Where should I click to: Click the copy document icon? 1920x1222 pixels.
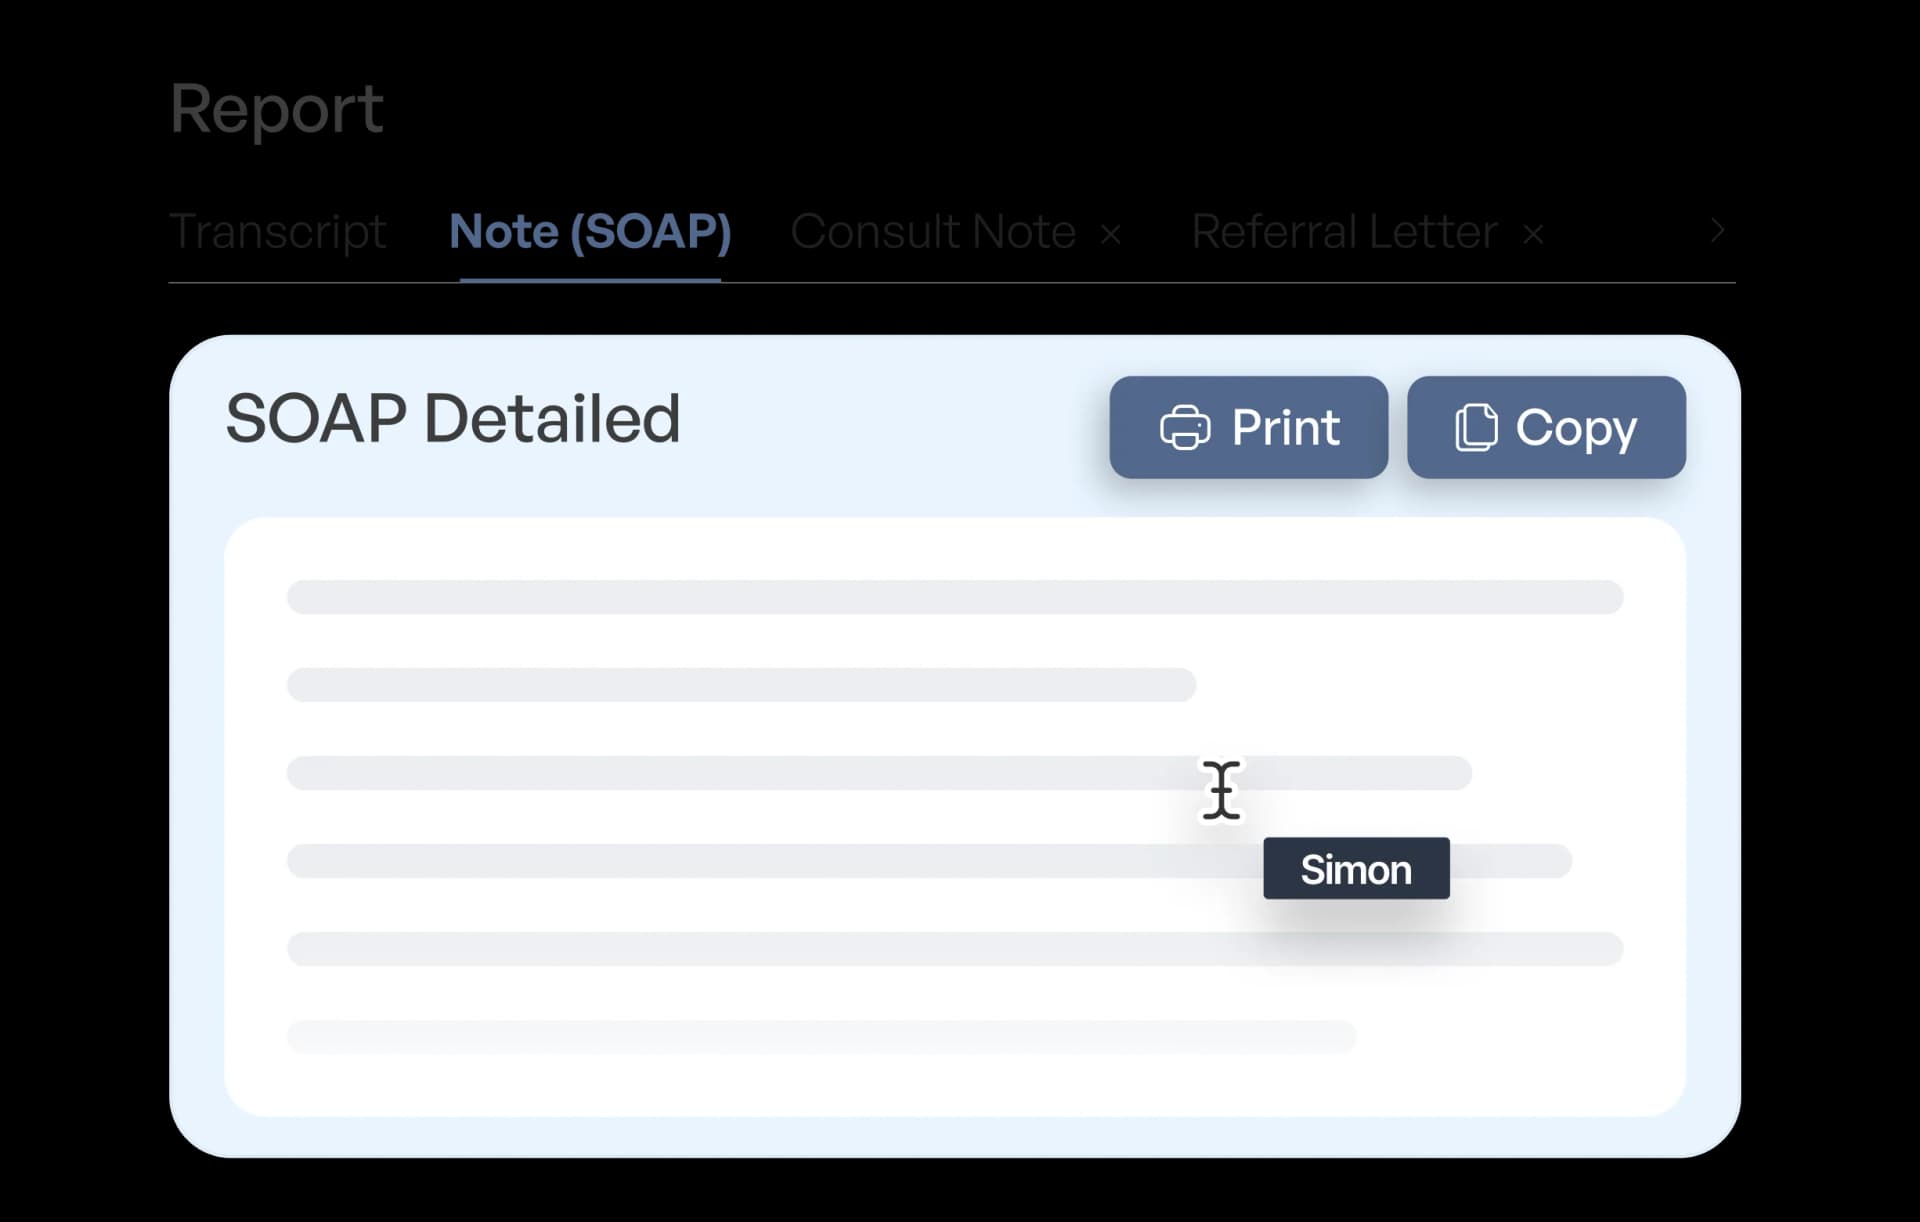point(1476,428)
